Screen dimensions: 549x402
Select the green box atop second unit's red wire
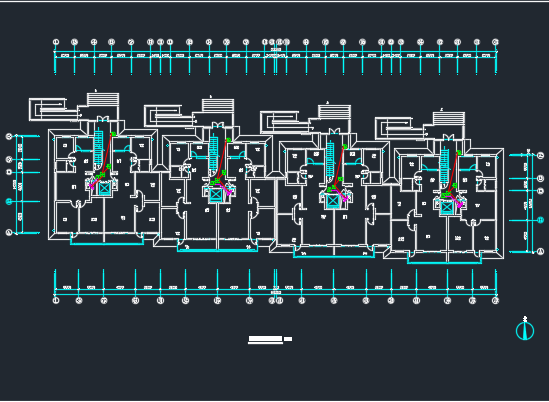pos(228,140)
